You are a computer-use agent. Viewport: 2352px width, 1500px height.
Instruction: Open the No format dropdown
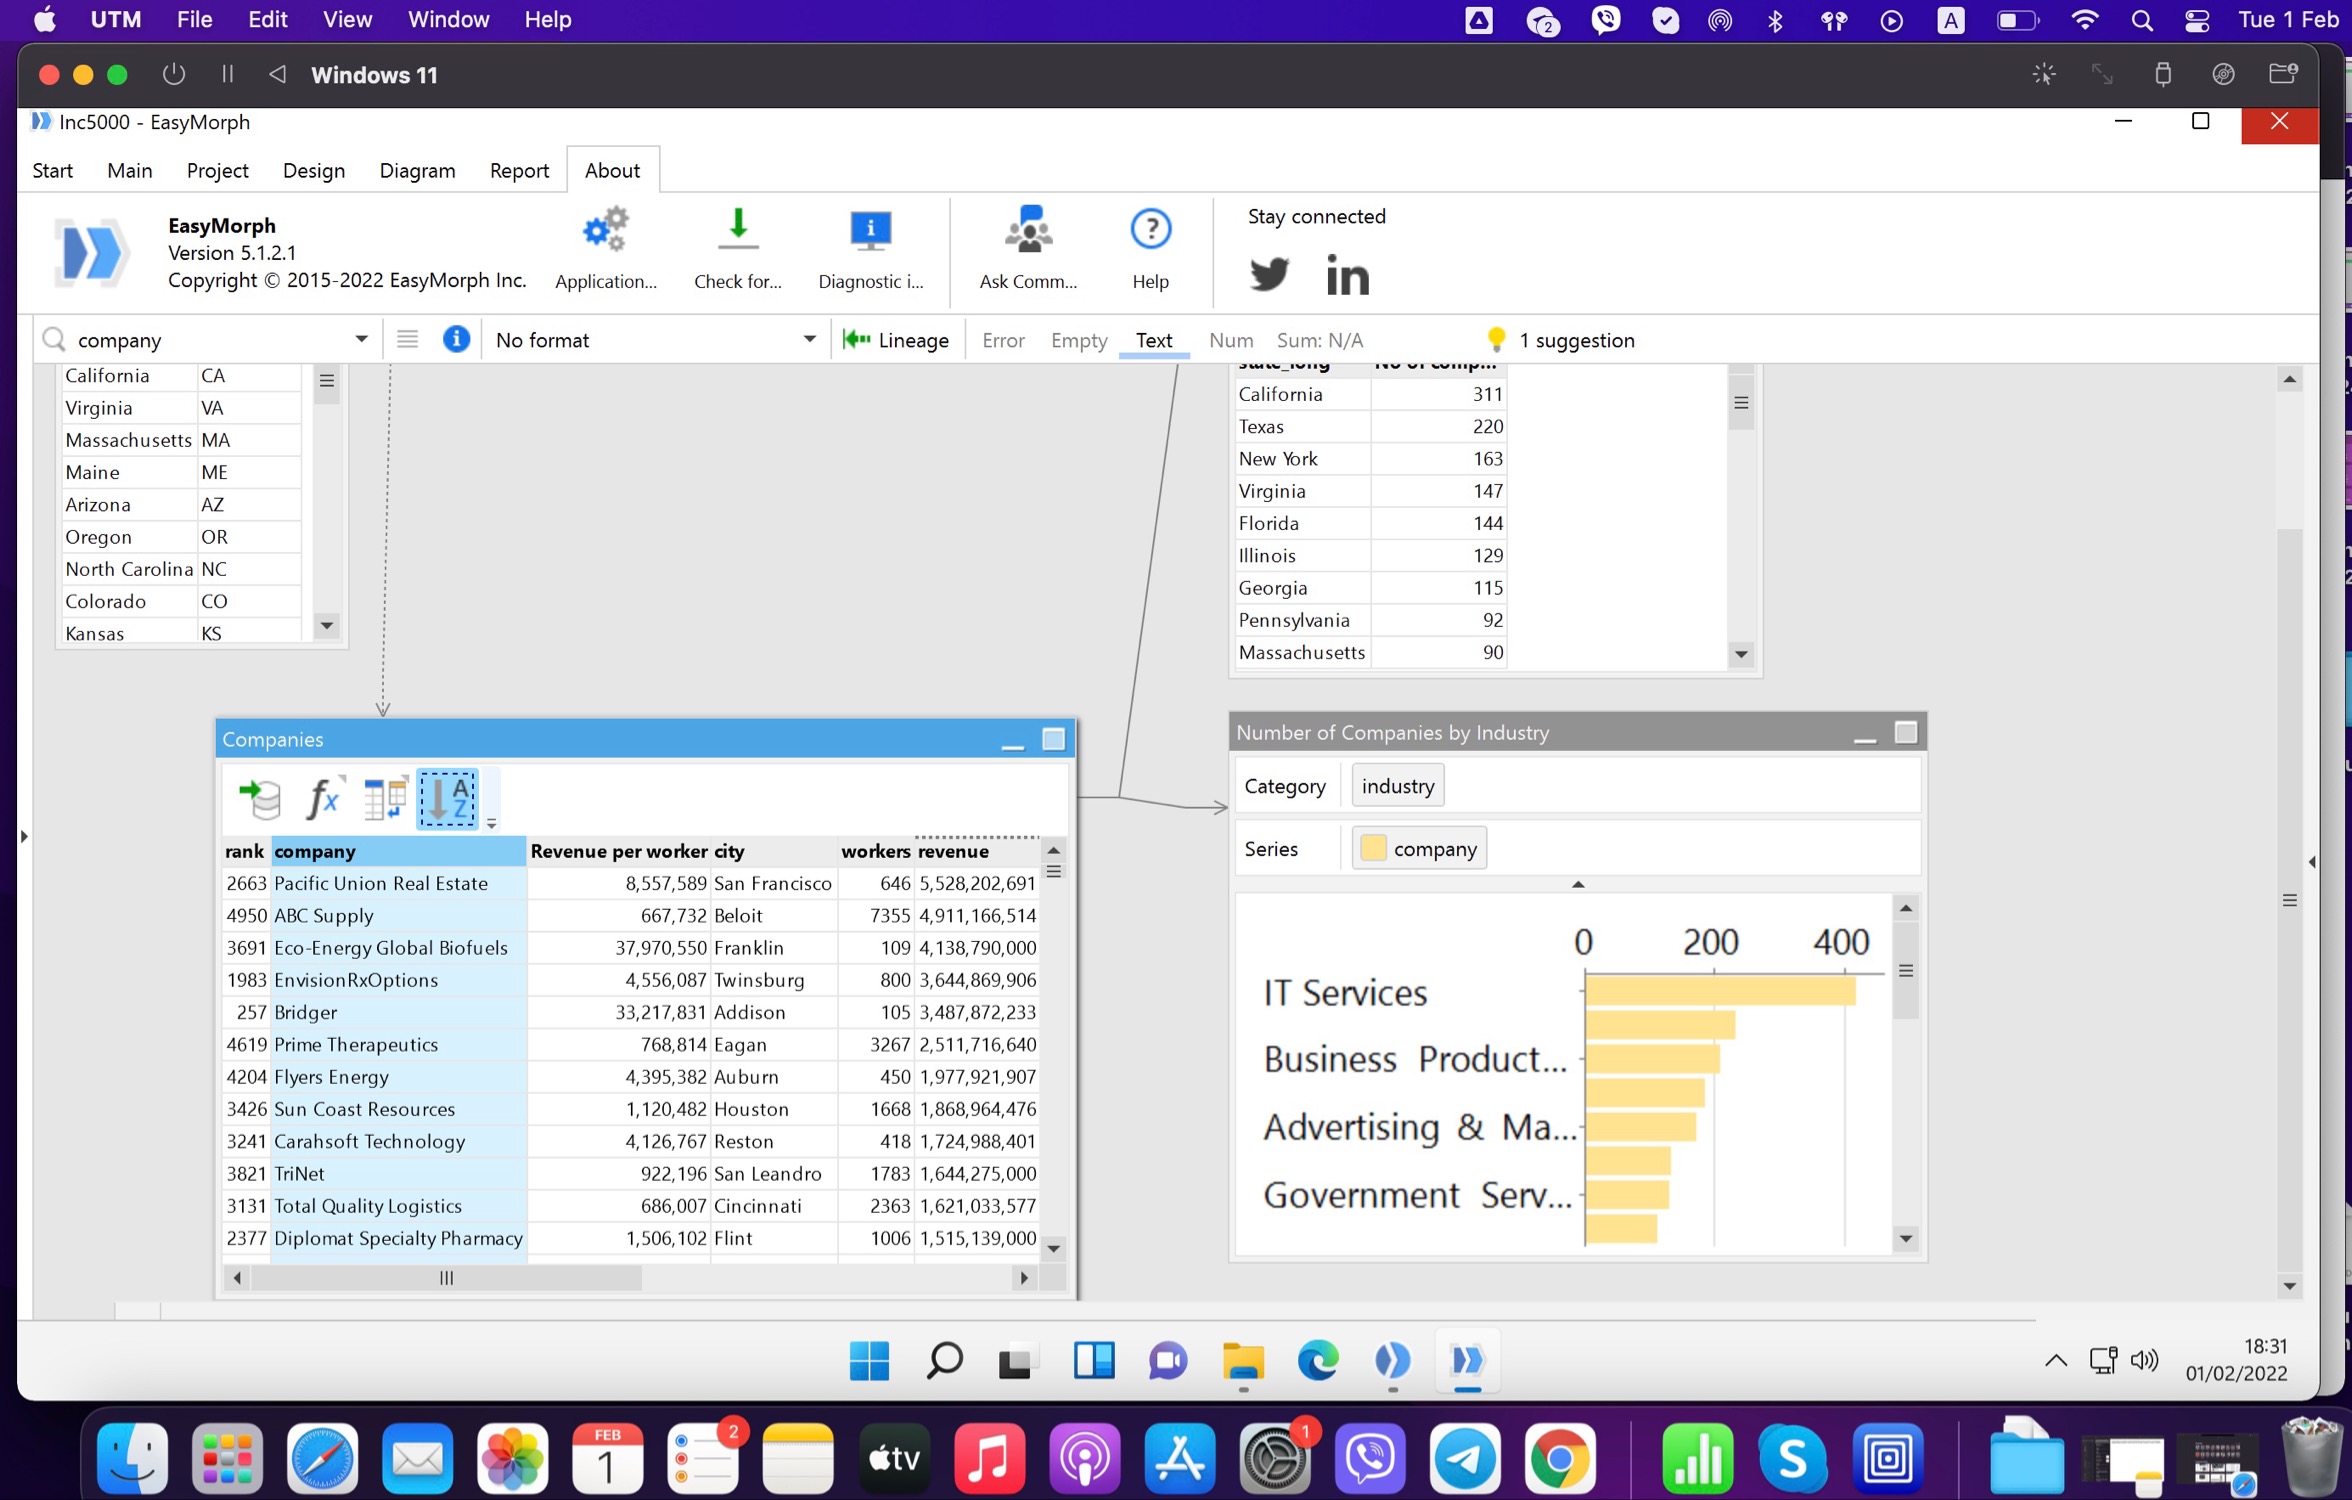809,340
